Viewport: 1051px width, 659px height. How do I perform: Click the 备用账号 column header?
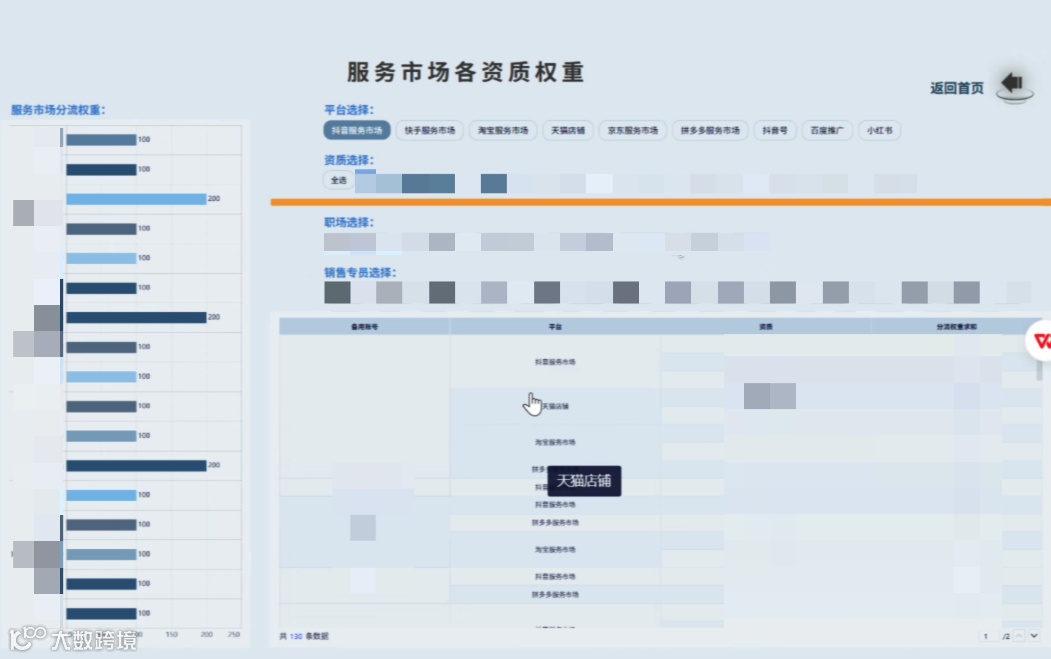[364, 326]
